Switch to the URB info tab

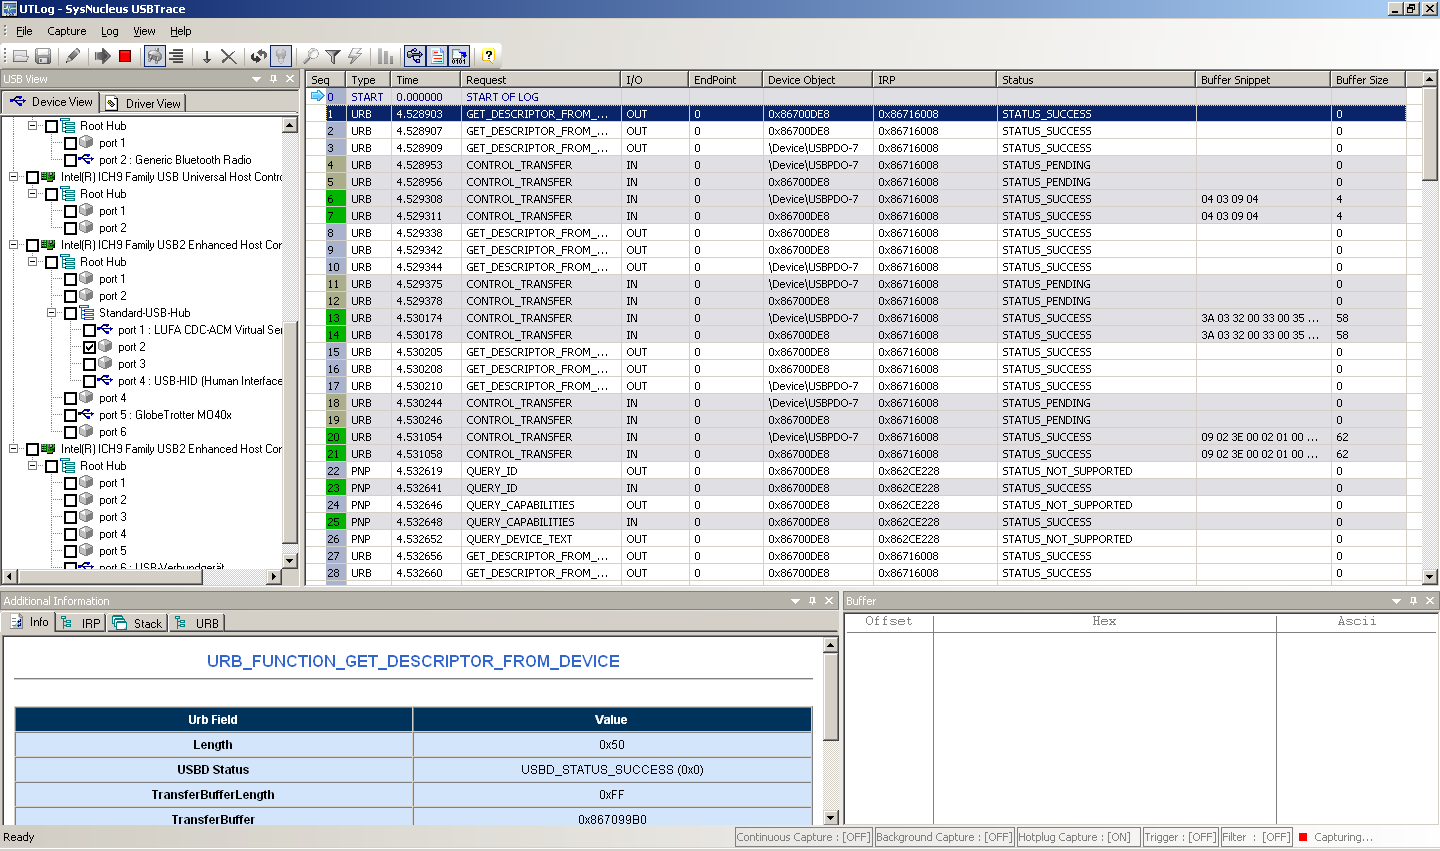point(197,623)
